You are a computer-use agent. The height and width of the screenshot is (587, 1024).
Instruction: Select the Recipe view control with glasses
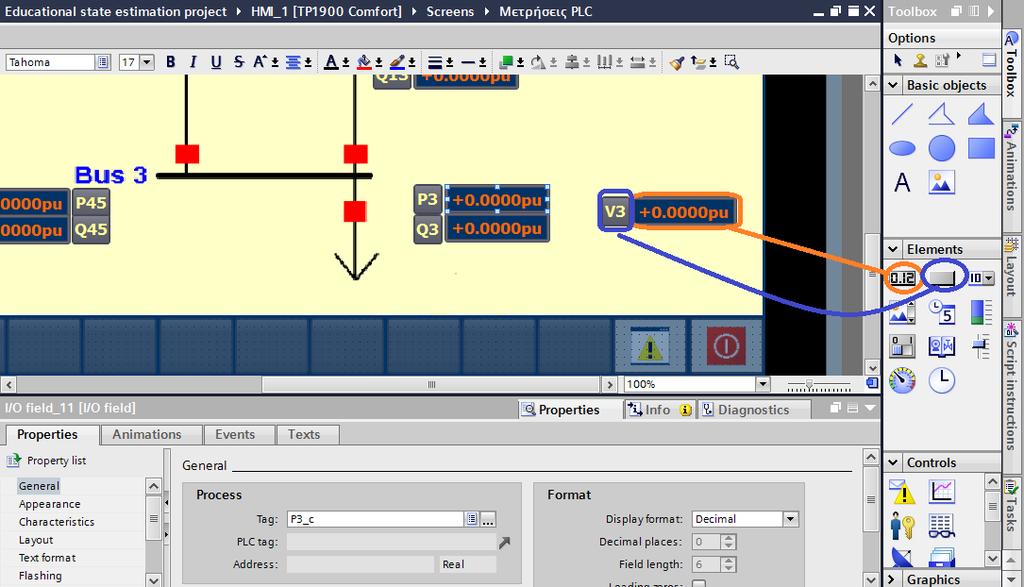942,525
